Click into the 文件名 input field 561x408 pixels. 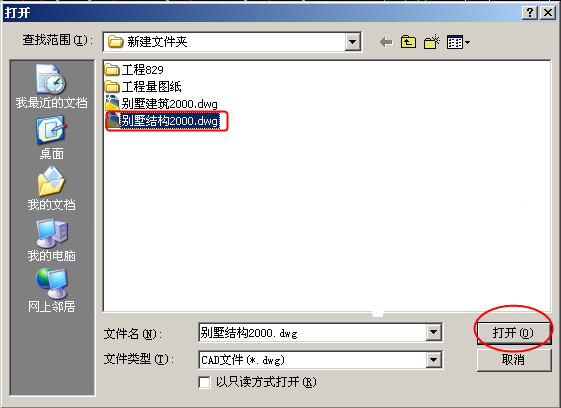tap(313, 332)
